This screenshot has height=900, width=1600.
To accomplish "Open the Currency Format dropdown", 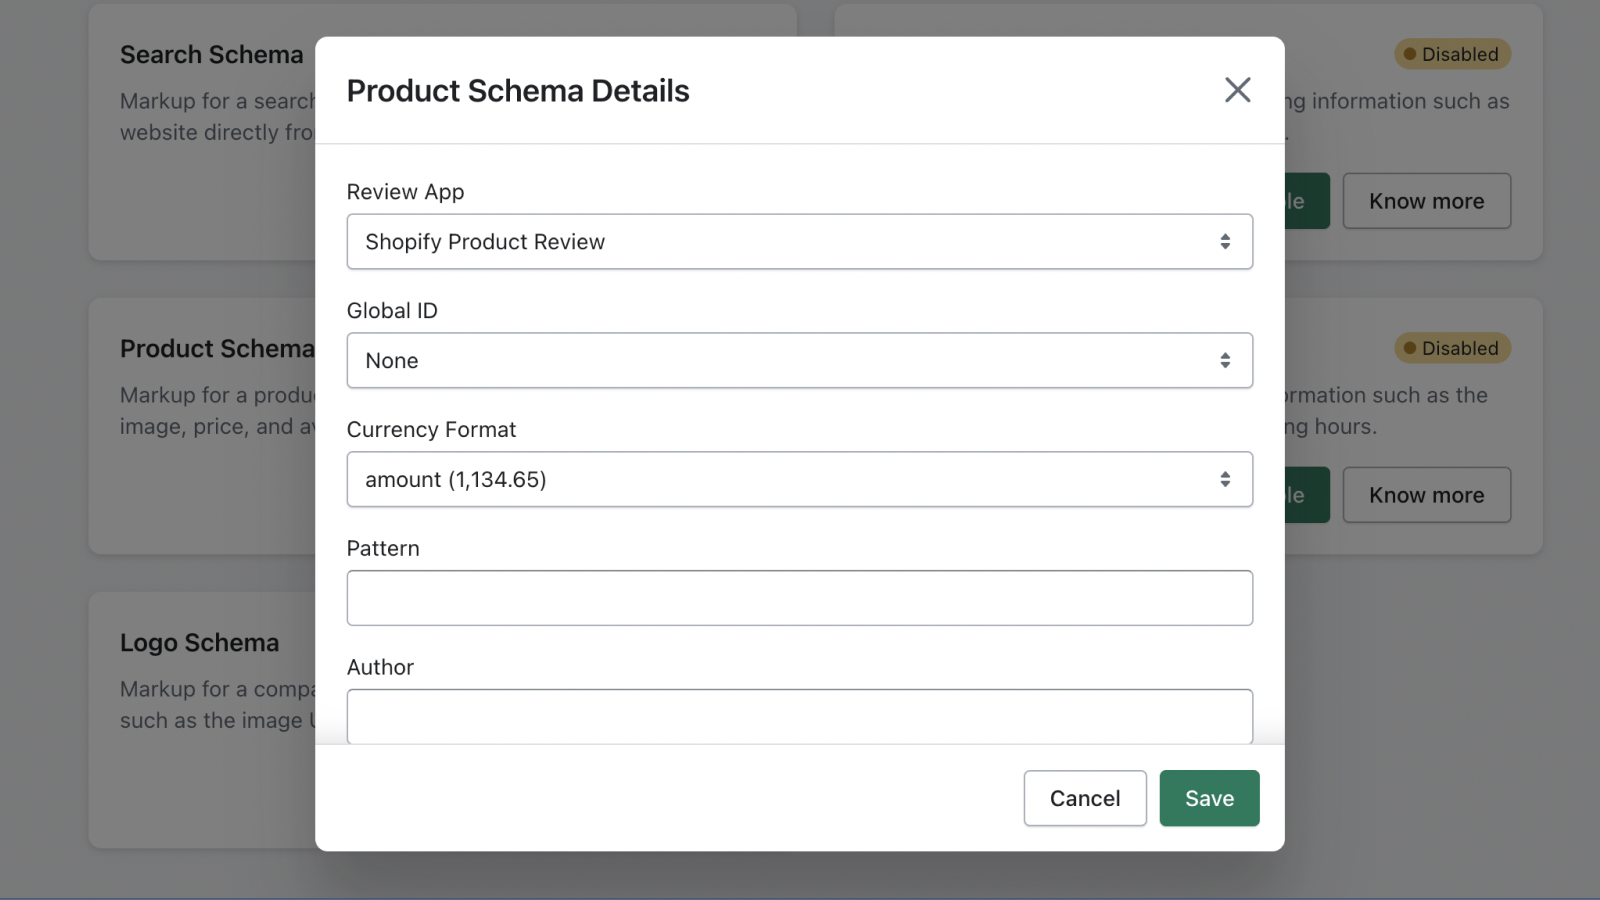I will pyautogui.click(x=800, y=479).
